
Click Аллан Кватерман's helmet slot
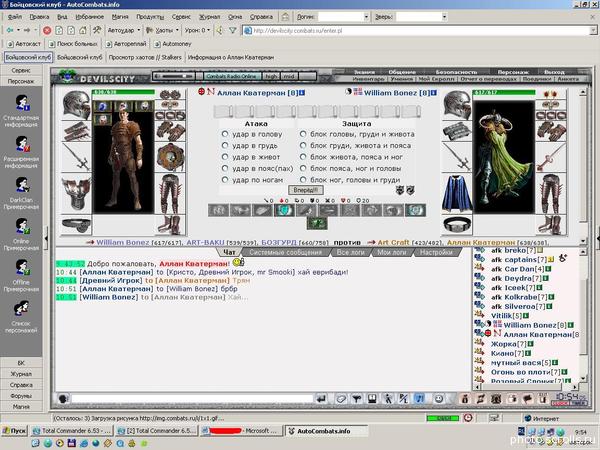click(x=76, y=105)
